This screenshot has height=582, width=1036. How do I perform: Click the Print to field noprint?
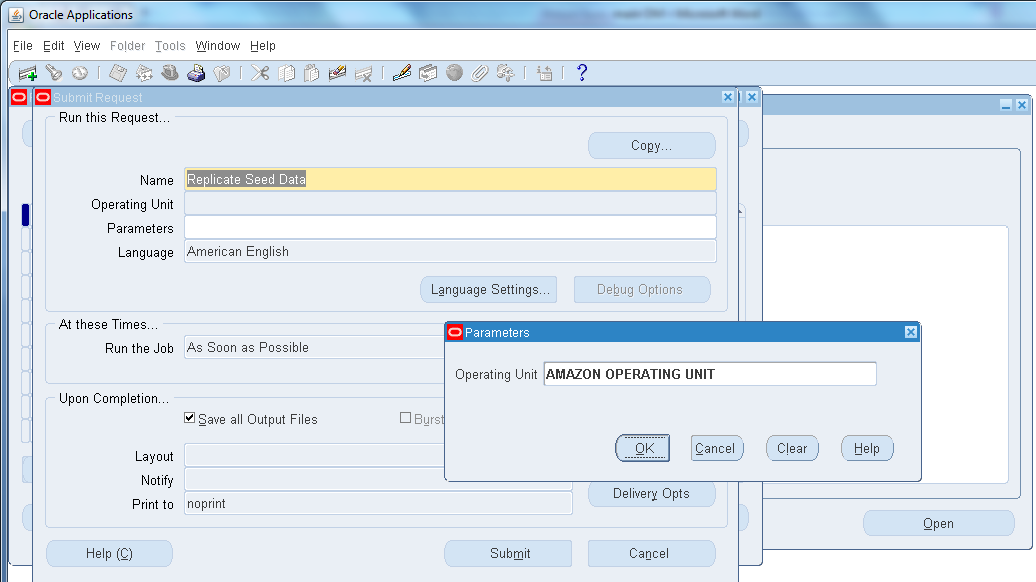click(x=378, y=503)
